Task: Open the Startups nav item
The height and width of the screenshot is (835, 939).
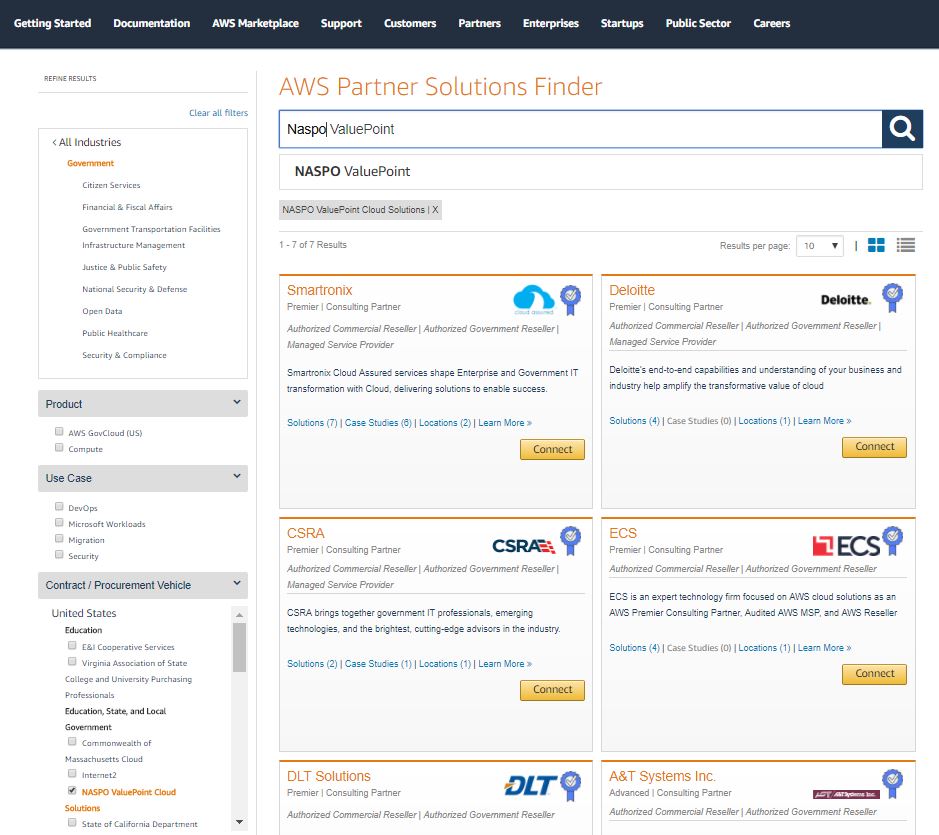Action: click(622, 23)
